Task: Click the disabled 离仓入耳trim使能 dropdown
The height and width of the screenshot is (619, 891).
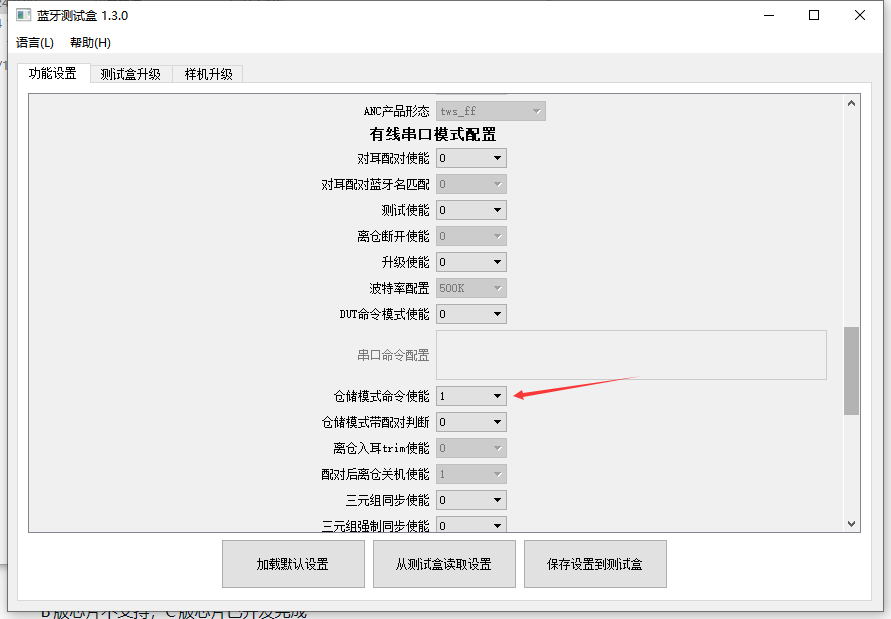Action: (x=471, y=448)
